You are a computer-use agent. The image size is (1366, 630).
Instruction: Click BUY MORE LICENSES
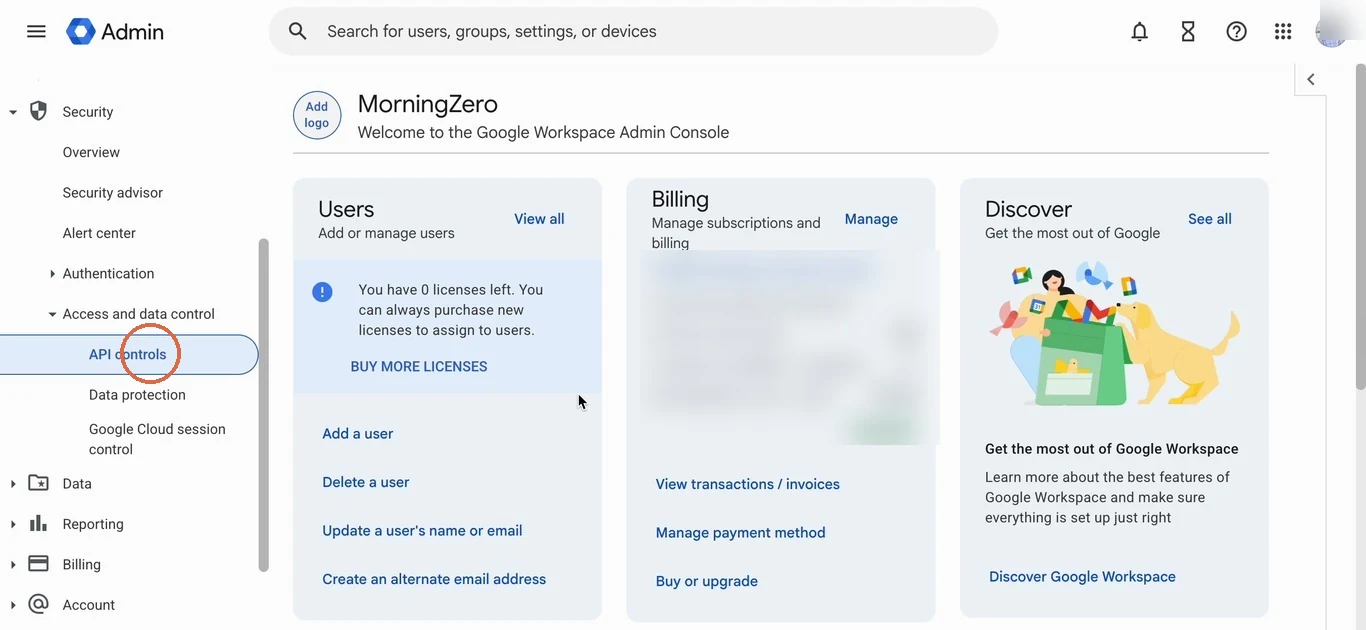419,366
